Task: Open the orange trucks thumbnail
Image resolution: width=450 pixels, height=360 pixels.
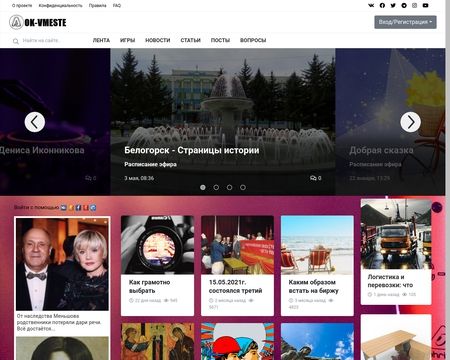Action: [396, 234]
